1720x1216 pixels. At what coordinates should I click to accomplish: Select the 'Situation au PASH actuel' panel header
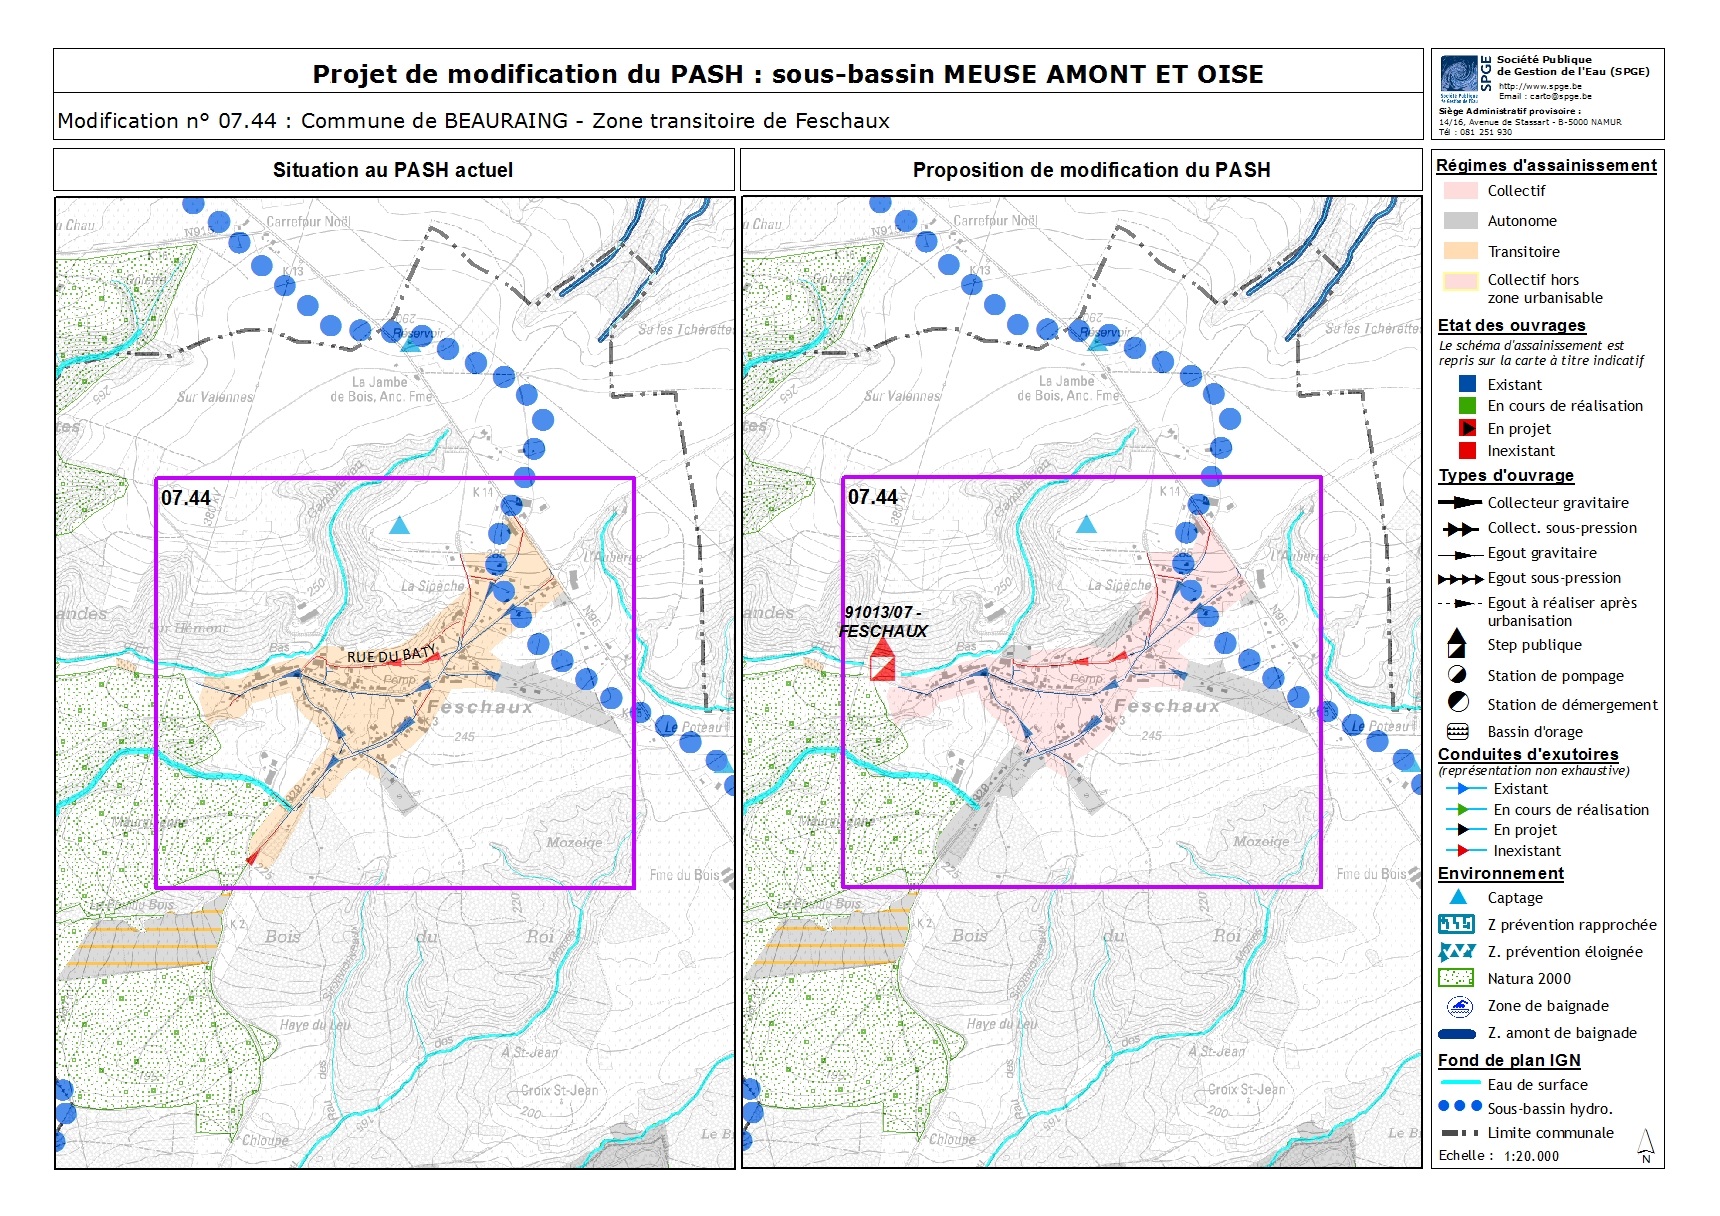tap(393, 170)
